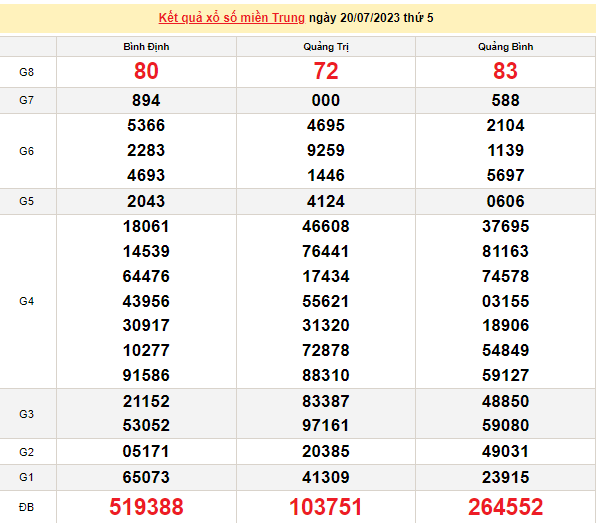Image resolution: width=603 pixels, height=523 pixels.
Task: Click the G6 row label
Action: [x=27, y=150]
